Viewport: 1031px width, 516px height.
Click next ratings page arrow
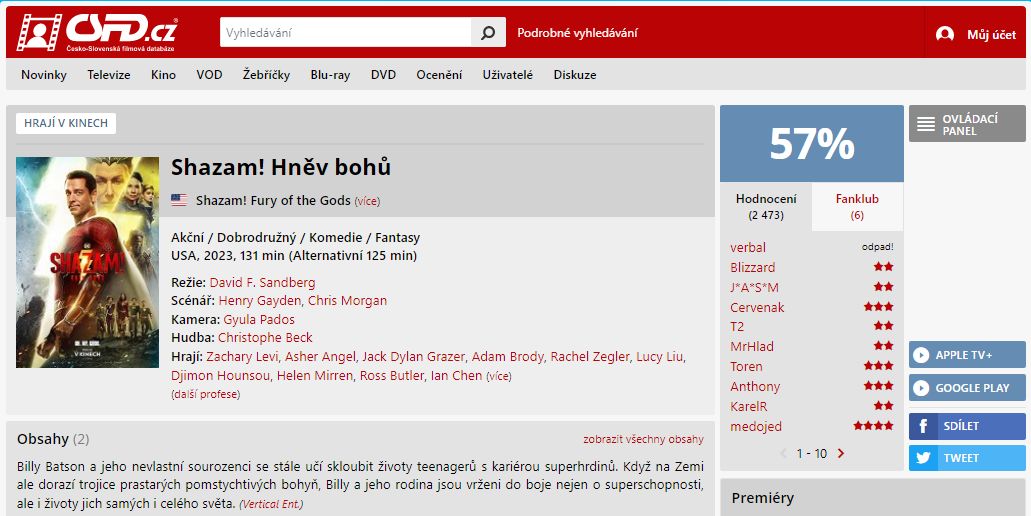coord(841,453)
